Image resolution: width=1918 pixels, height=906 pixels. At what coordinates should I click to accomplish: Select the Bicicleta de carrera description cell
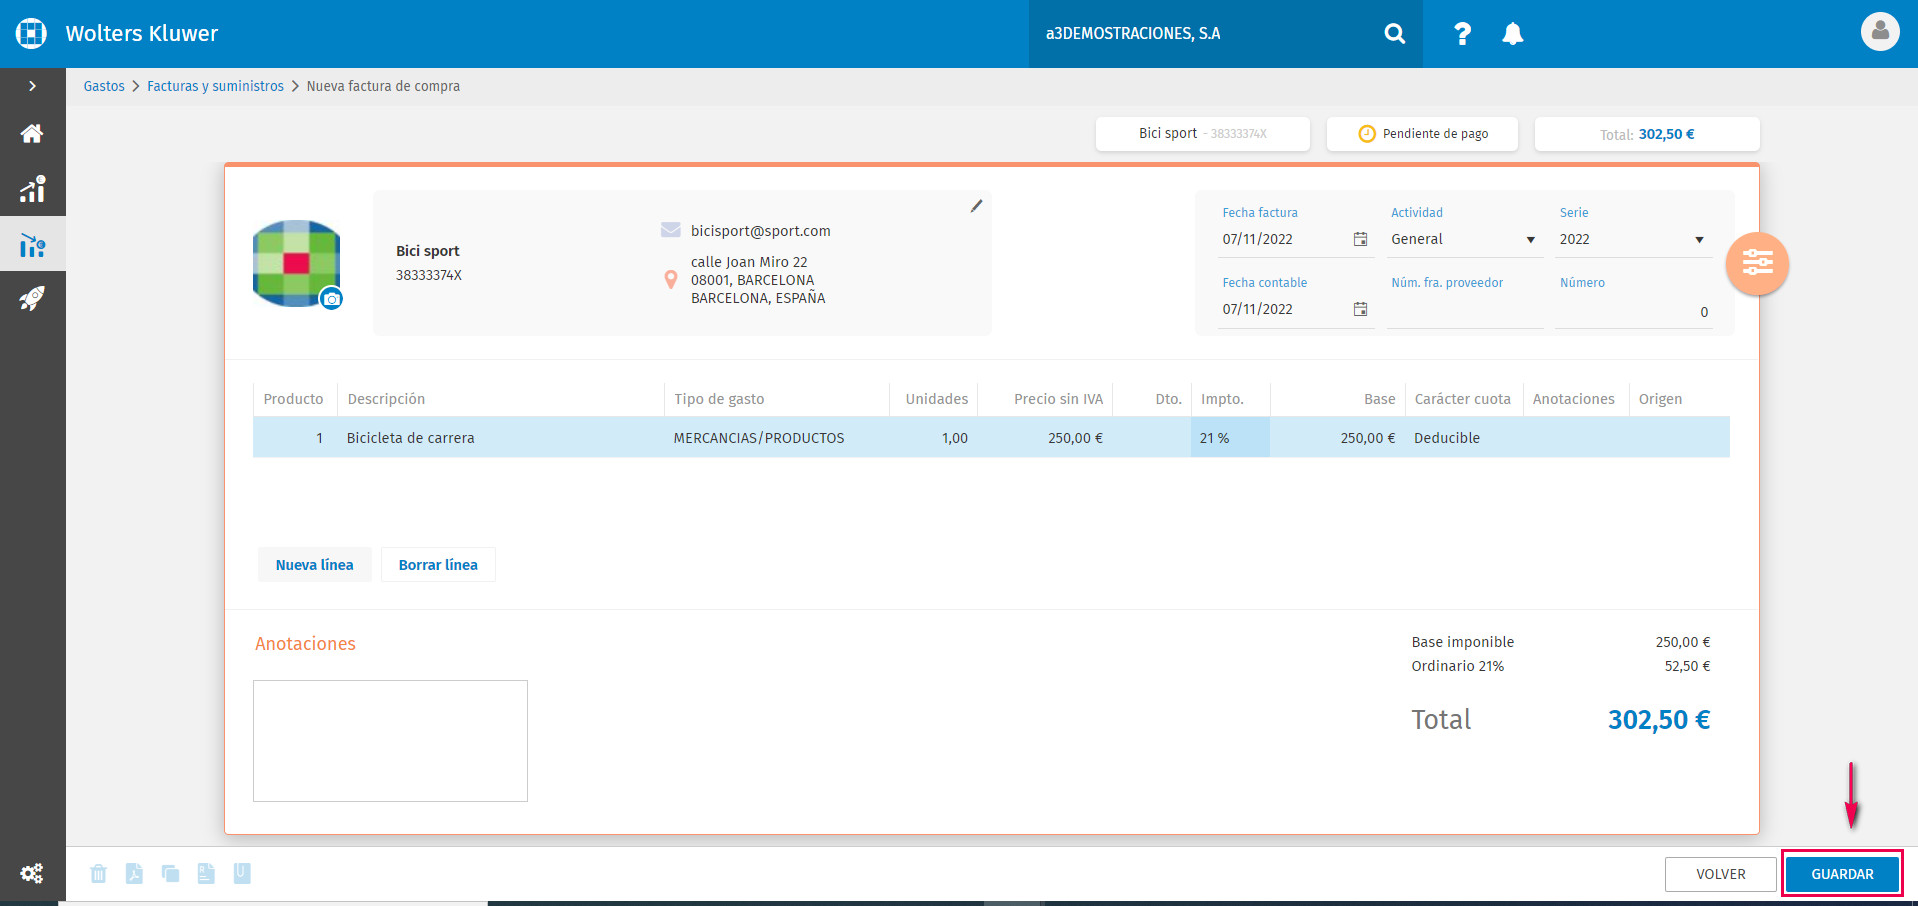(x=501, y=438)
